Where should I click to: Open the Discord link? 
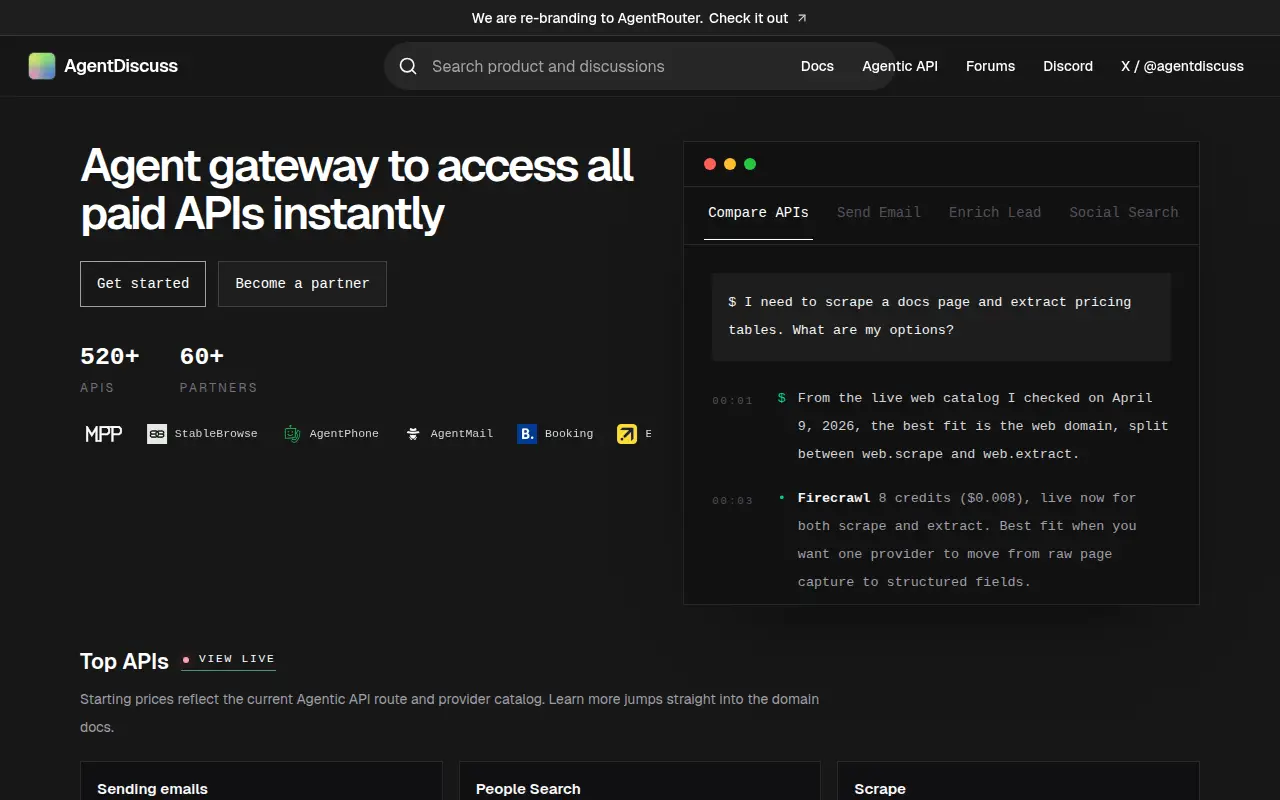pos(1068,66)
